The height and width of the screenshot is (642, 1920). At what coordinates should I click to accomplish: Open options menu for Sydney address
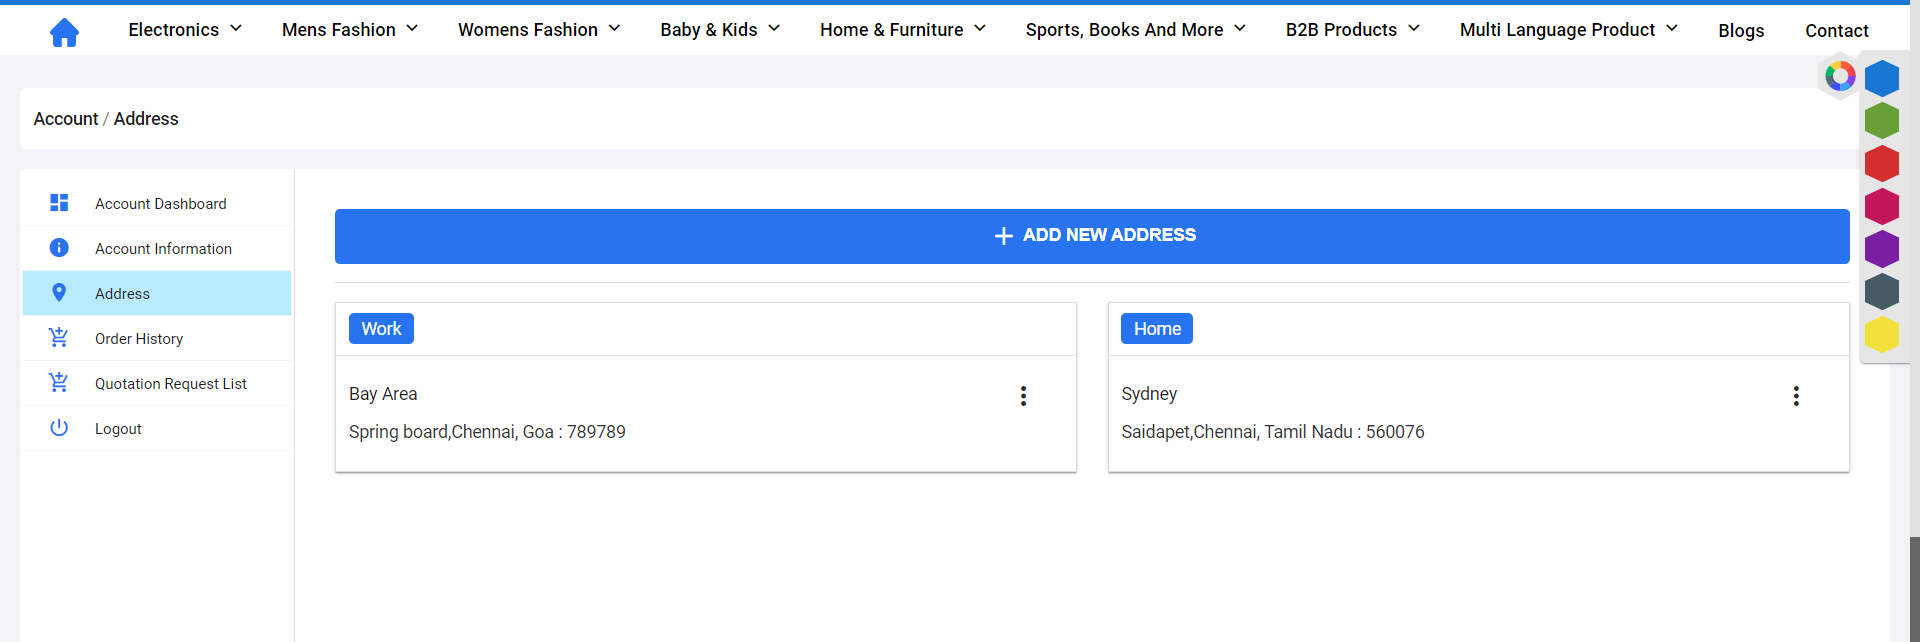point(1796,396)
